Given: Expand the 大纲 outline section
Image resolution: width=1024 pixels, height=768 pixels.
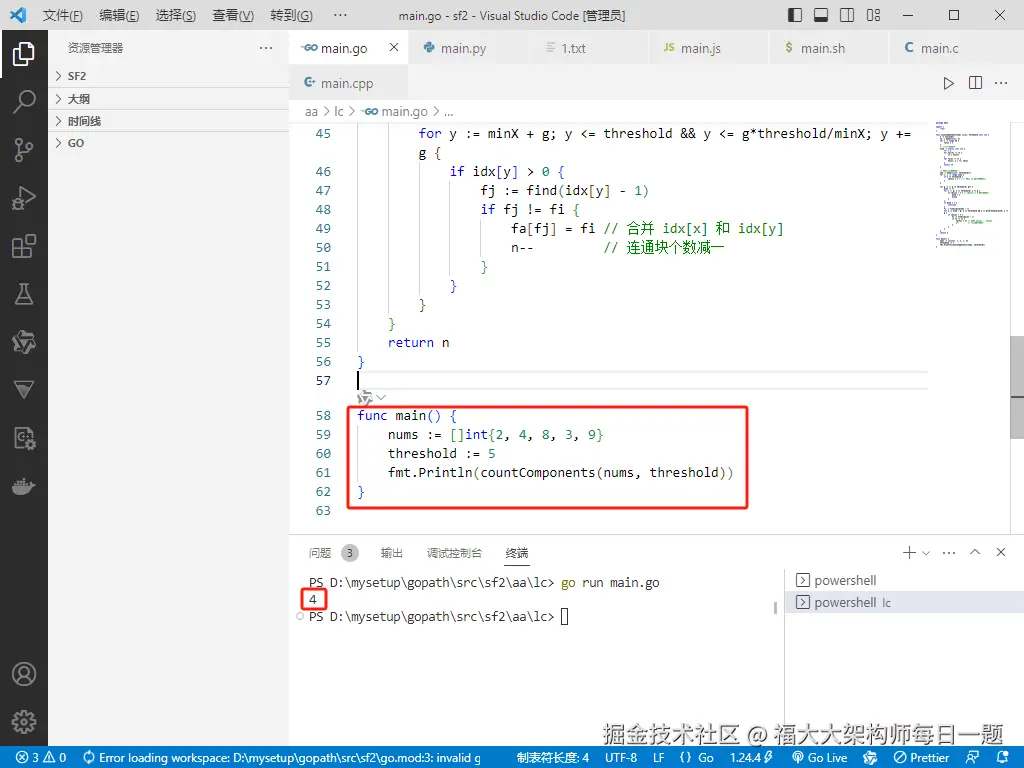Looking at the screenshot, I should click(168, 99).
